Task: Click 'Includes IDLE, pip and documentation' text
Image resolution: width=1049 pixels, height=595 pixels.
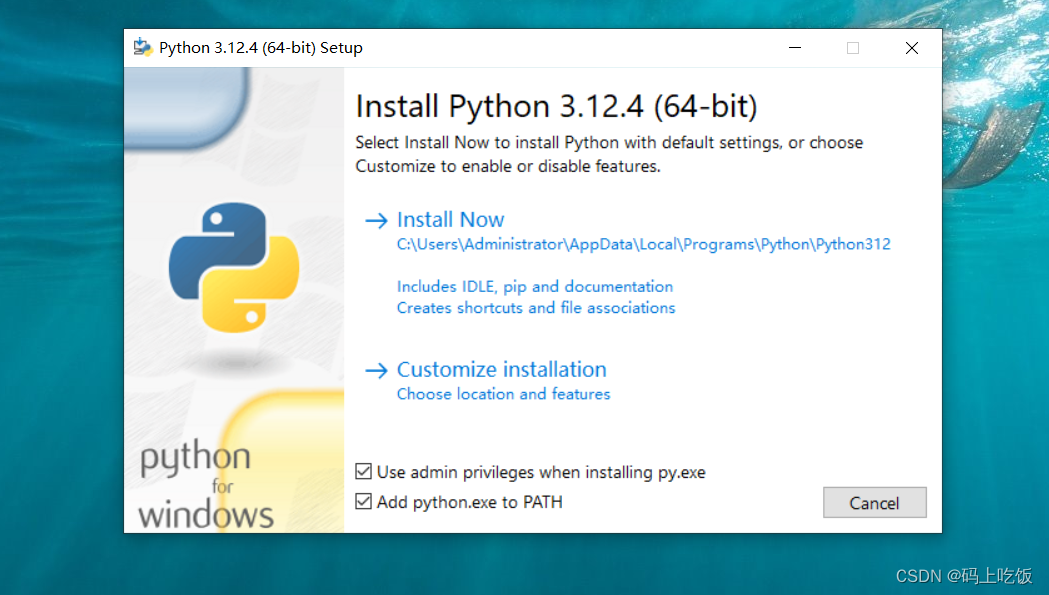Action: tap(535, 286)
